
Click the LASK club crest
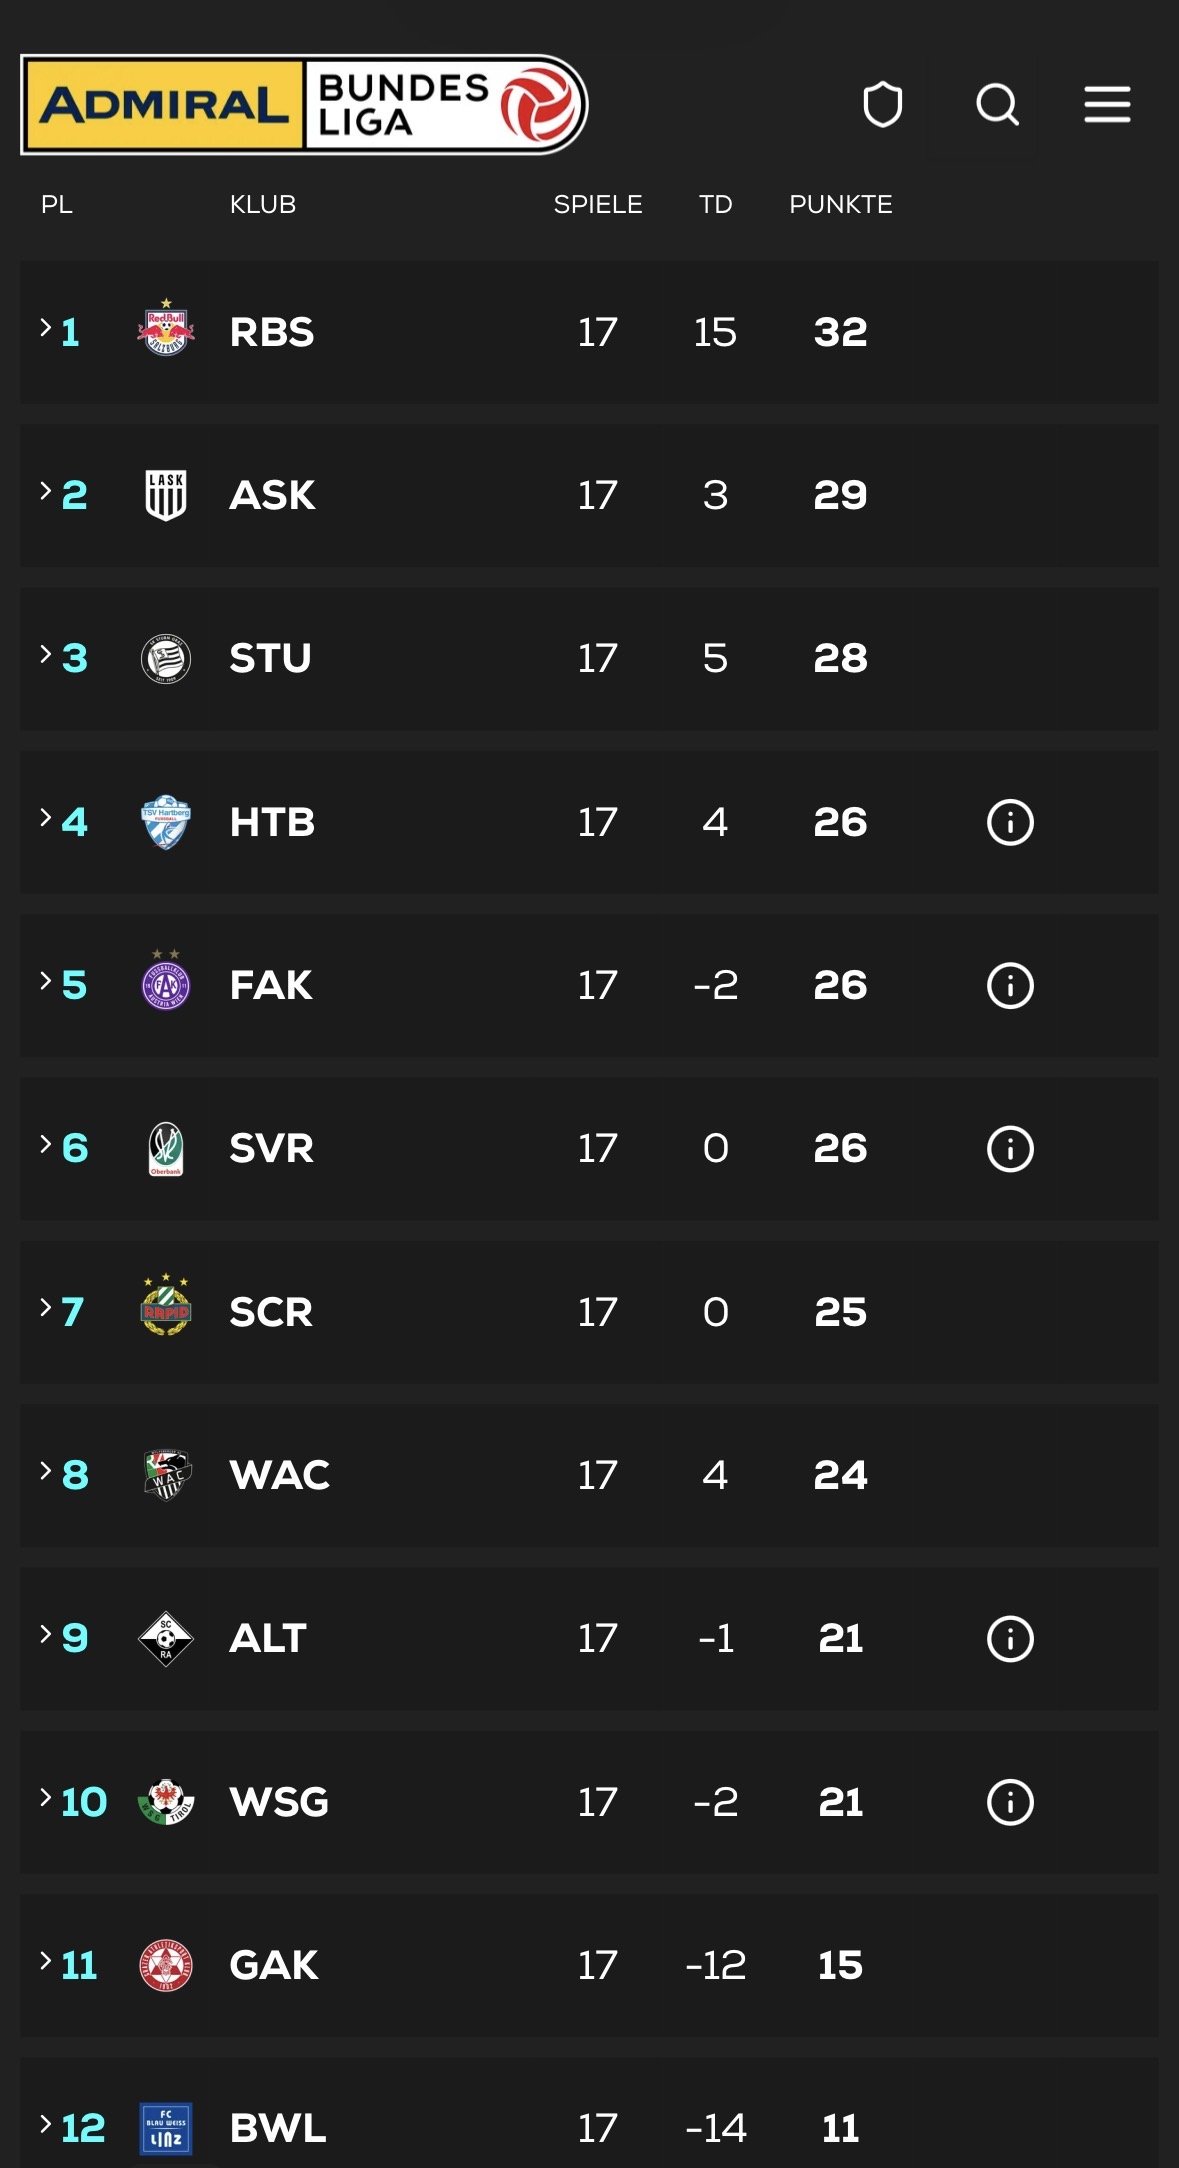coord(166,495)
